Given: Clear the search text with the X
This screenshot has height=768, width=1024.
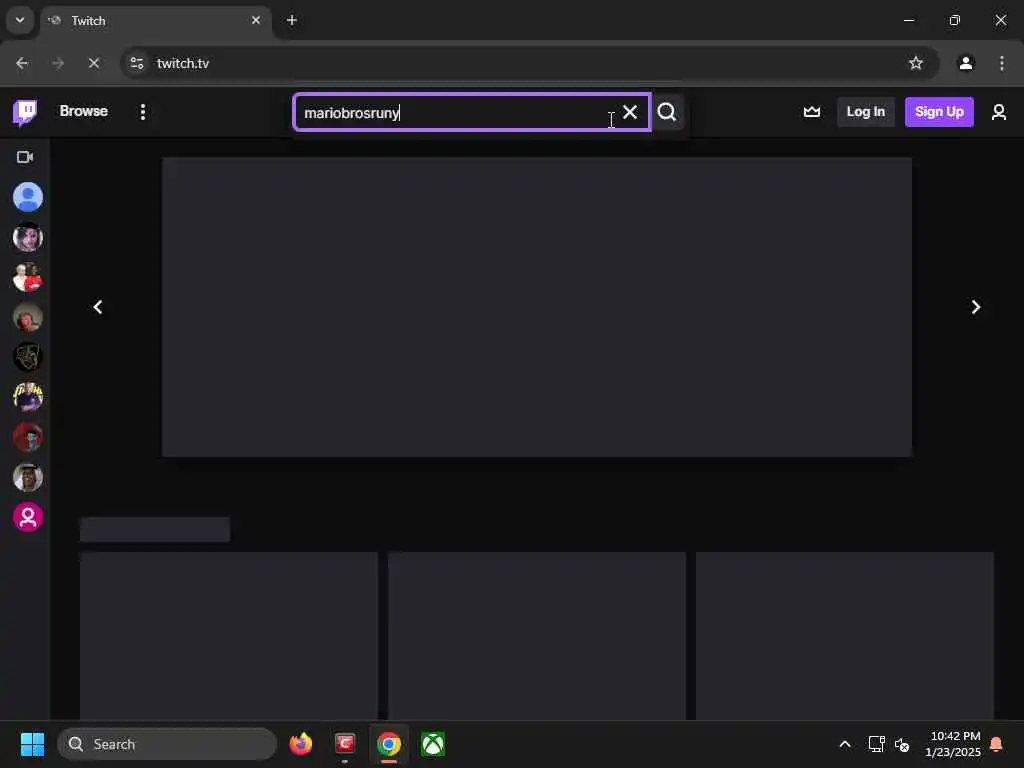Looking at the screenshot, I should (x=630, y=112).
